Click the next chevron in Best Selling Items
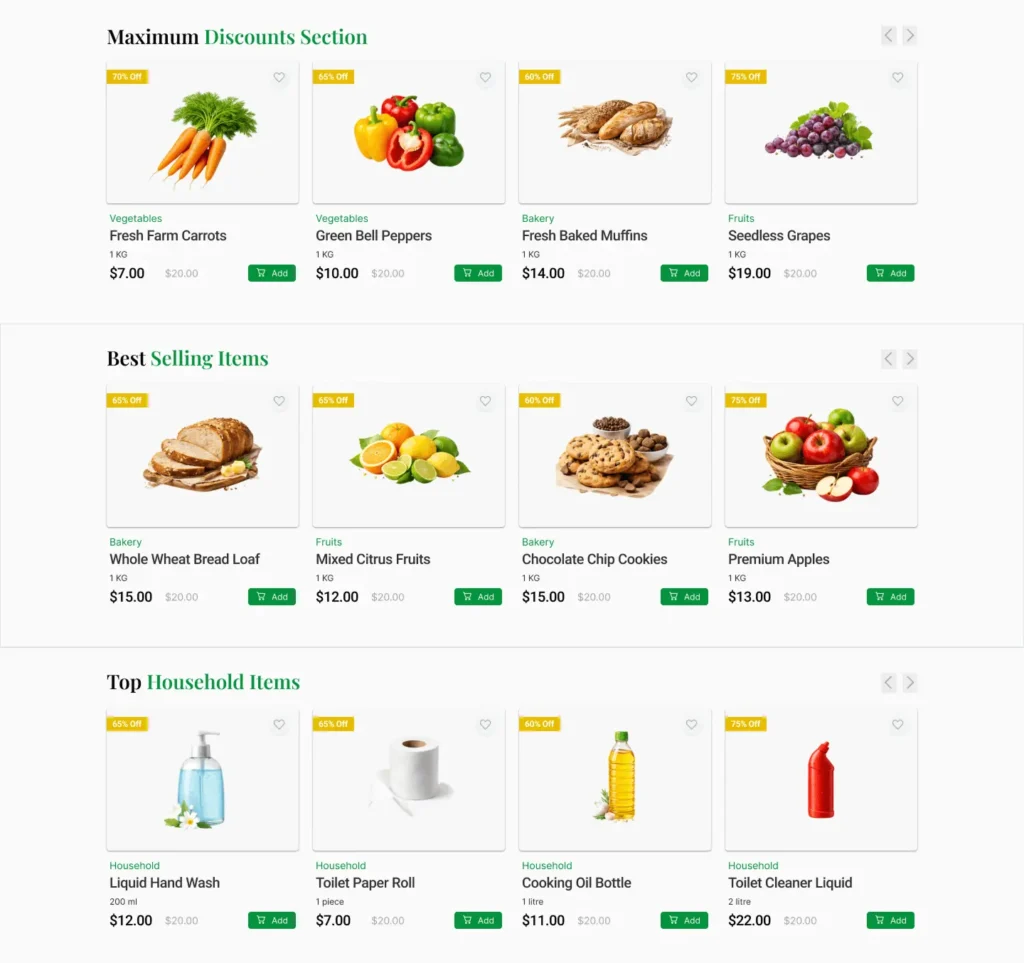This screenshot has height=963, width=1024. coord(910,358)
